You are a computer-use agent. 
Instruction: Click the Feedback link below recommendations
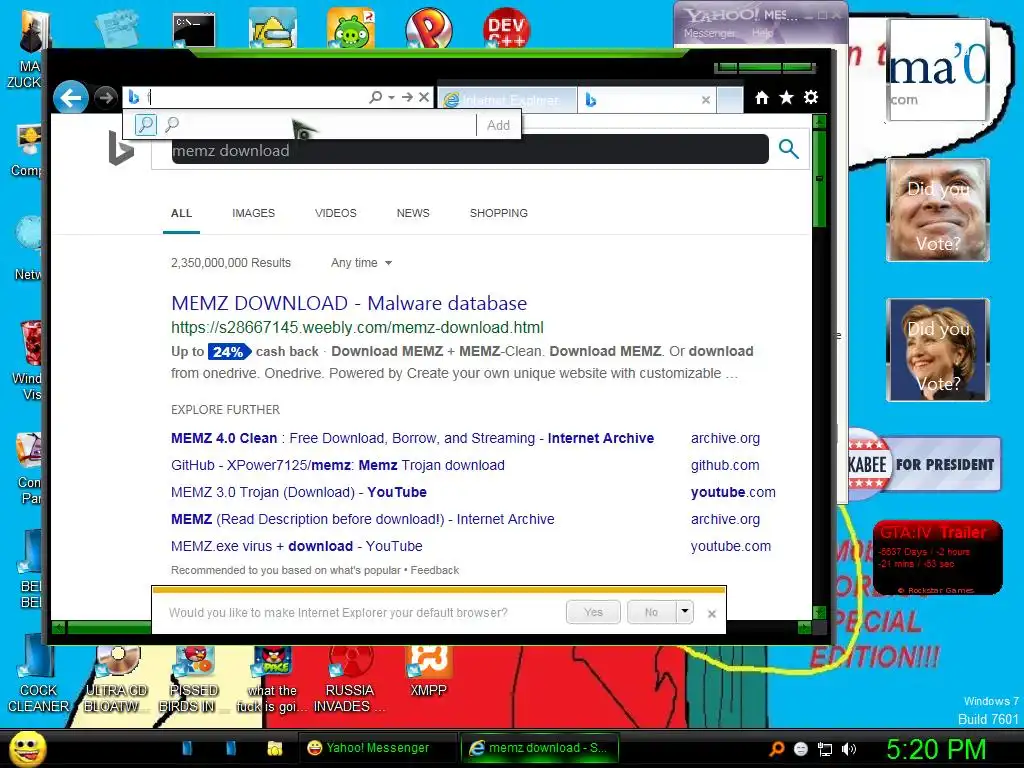point(434,570)
